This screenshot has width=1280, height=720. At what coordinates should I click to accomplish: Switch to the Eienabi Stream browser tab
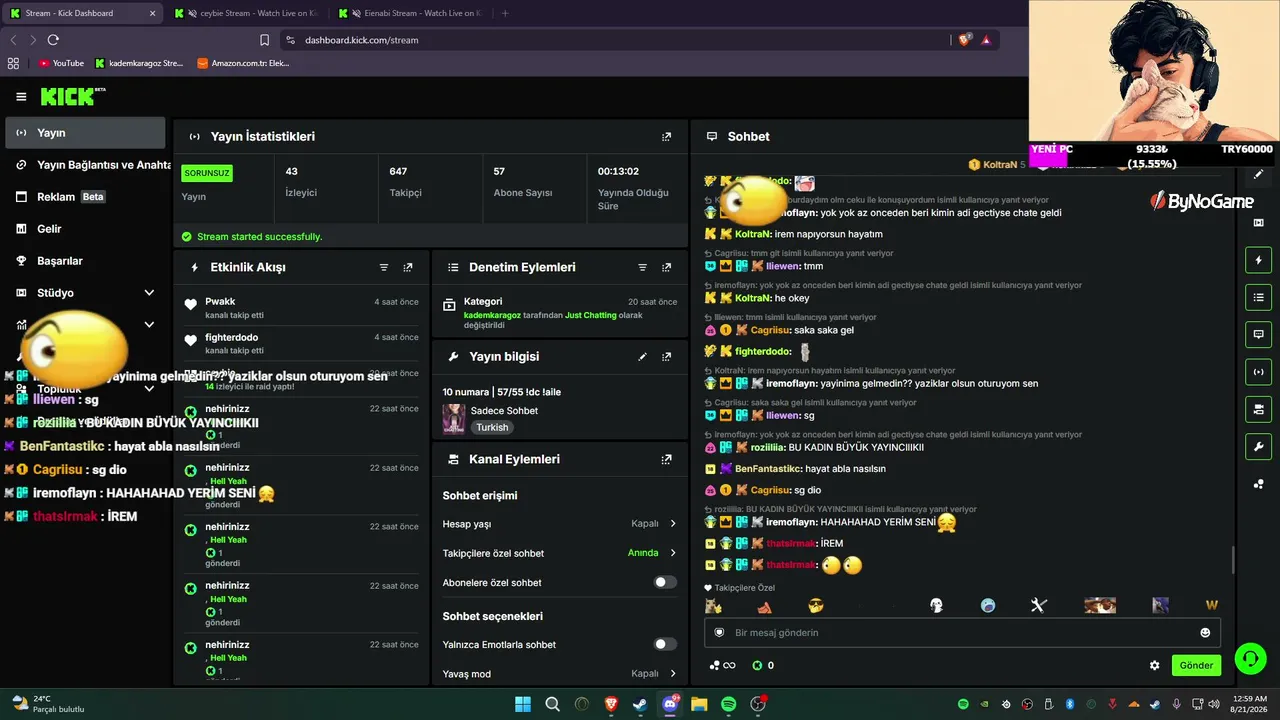pos(410,13)
